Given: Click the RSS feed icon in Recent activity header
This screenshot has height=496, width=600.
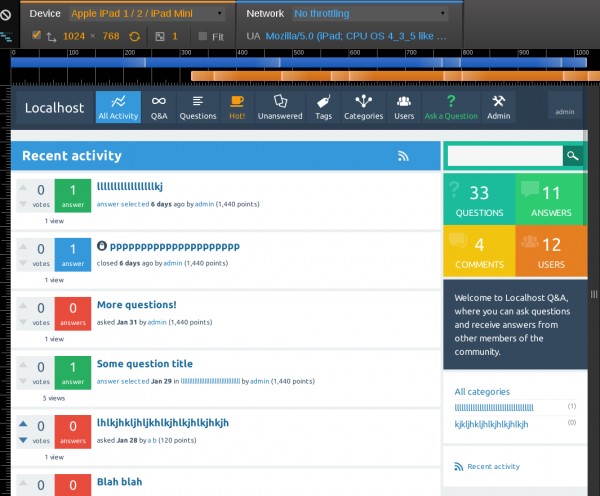Looking at the screenshot, I should coord(404,156).
